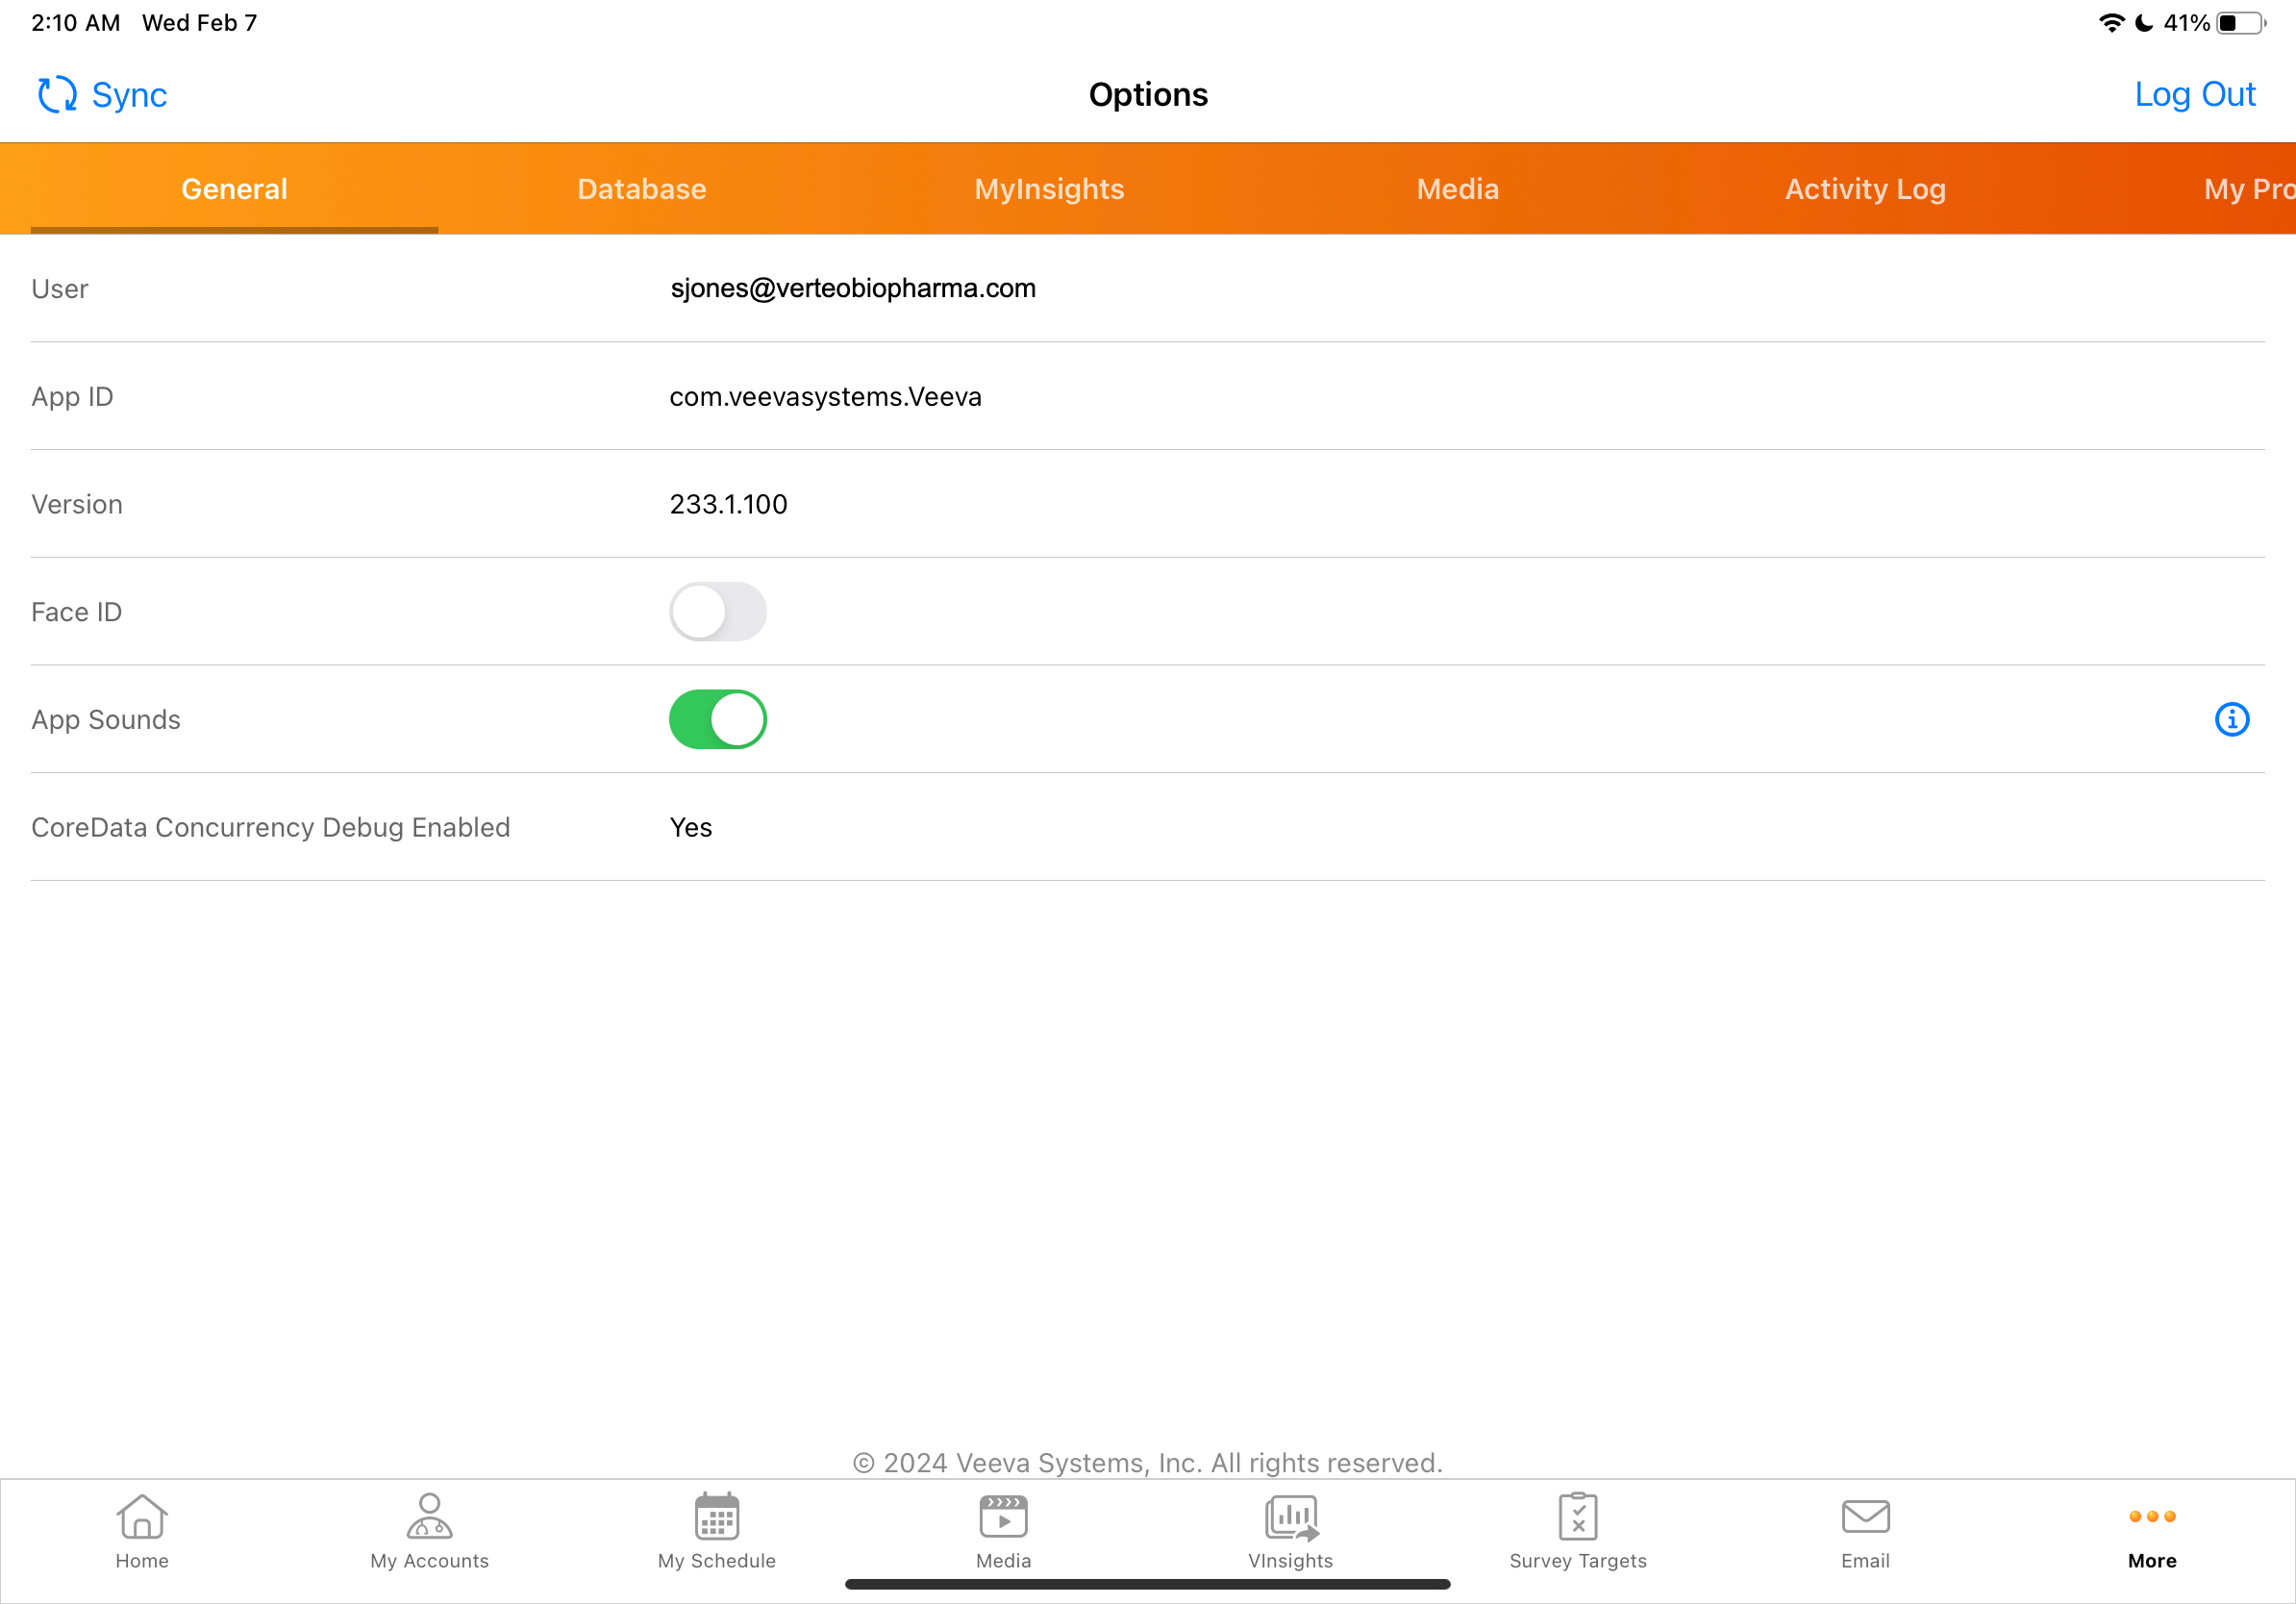Select the Media tab in orange bar

point(1457,189)
